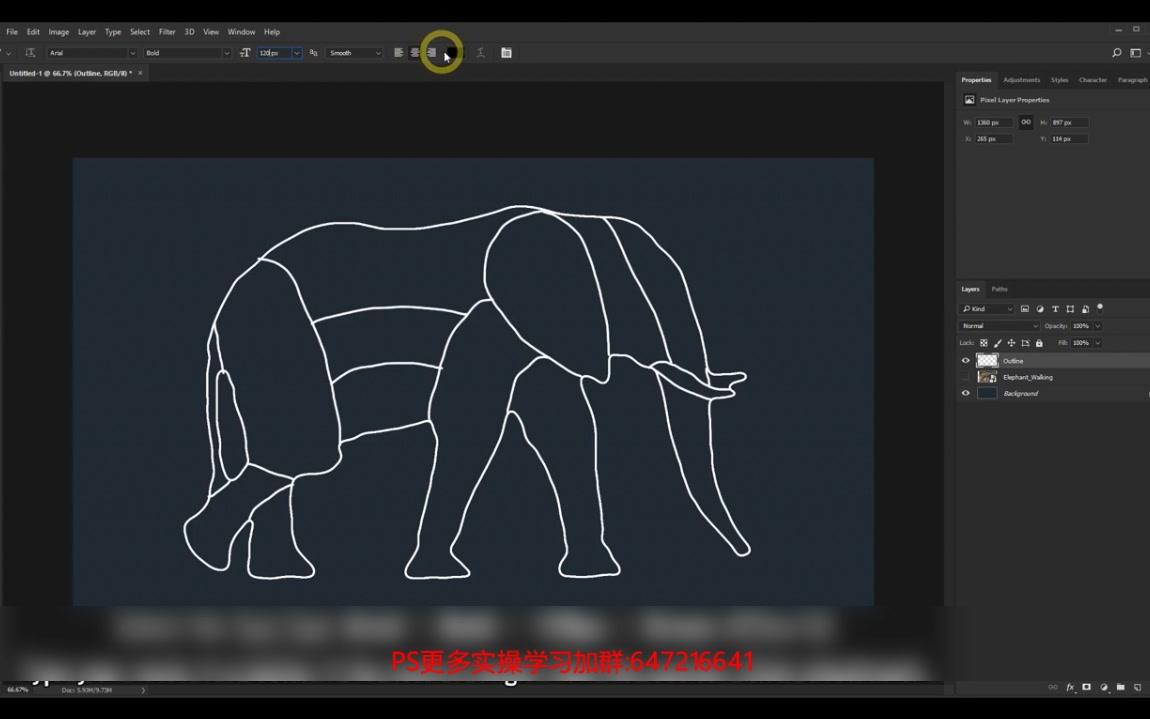Filter layers by Type using the T icon
The image size is (1150, 719).
1055,309
